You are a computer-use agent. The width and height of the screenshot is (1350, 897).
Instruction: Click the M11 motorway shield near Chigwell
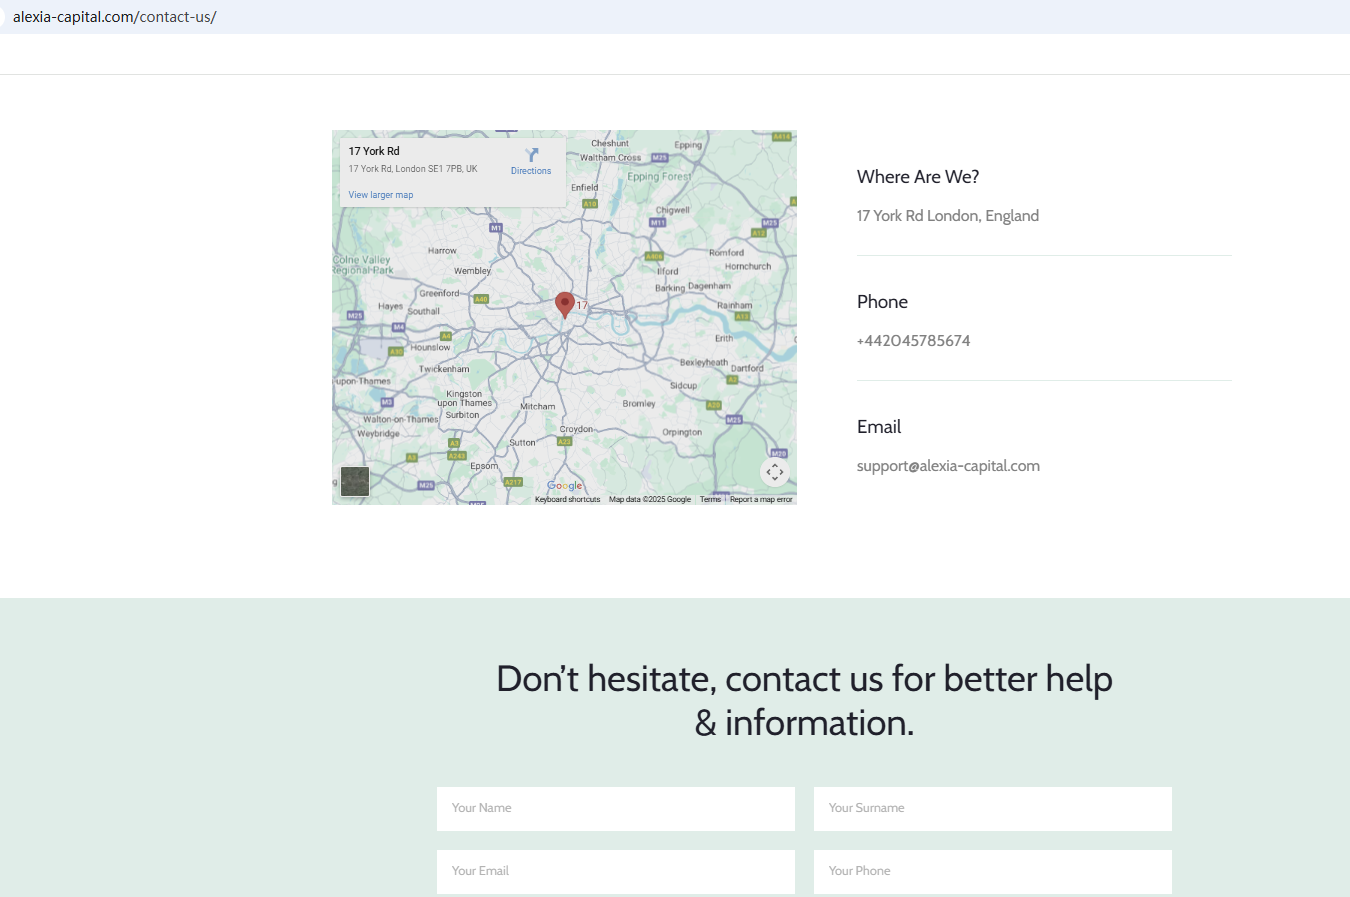tap(657, 223)
